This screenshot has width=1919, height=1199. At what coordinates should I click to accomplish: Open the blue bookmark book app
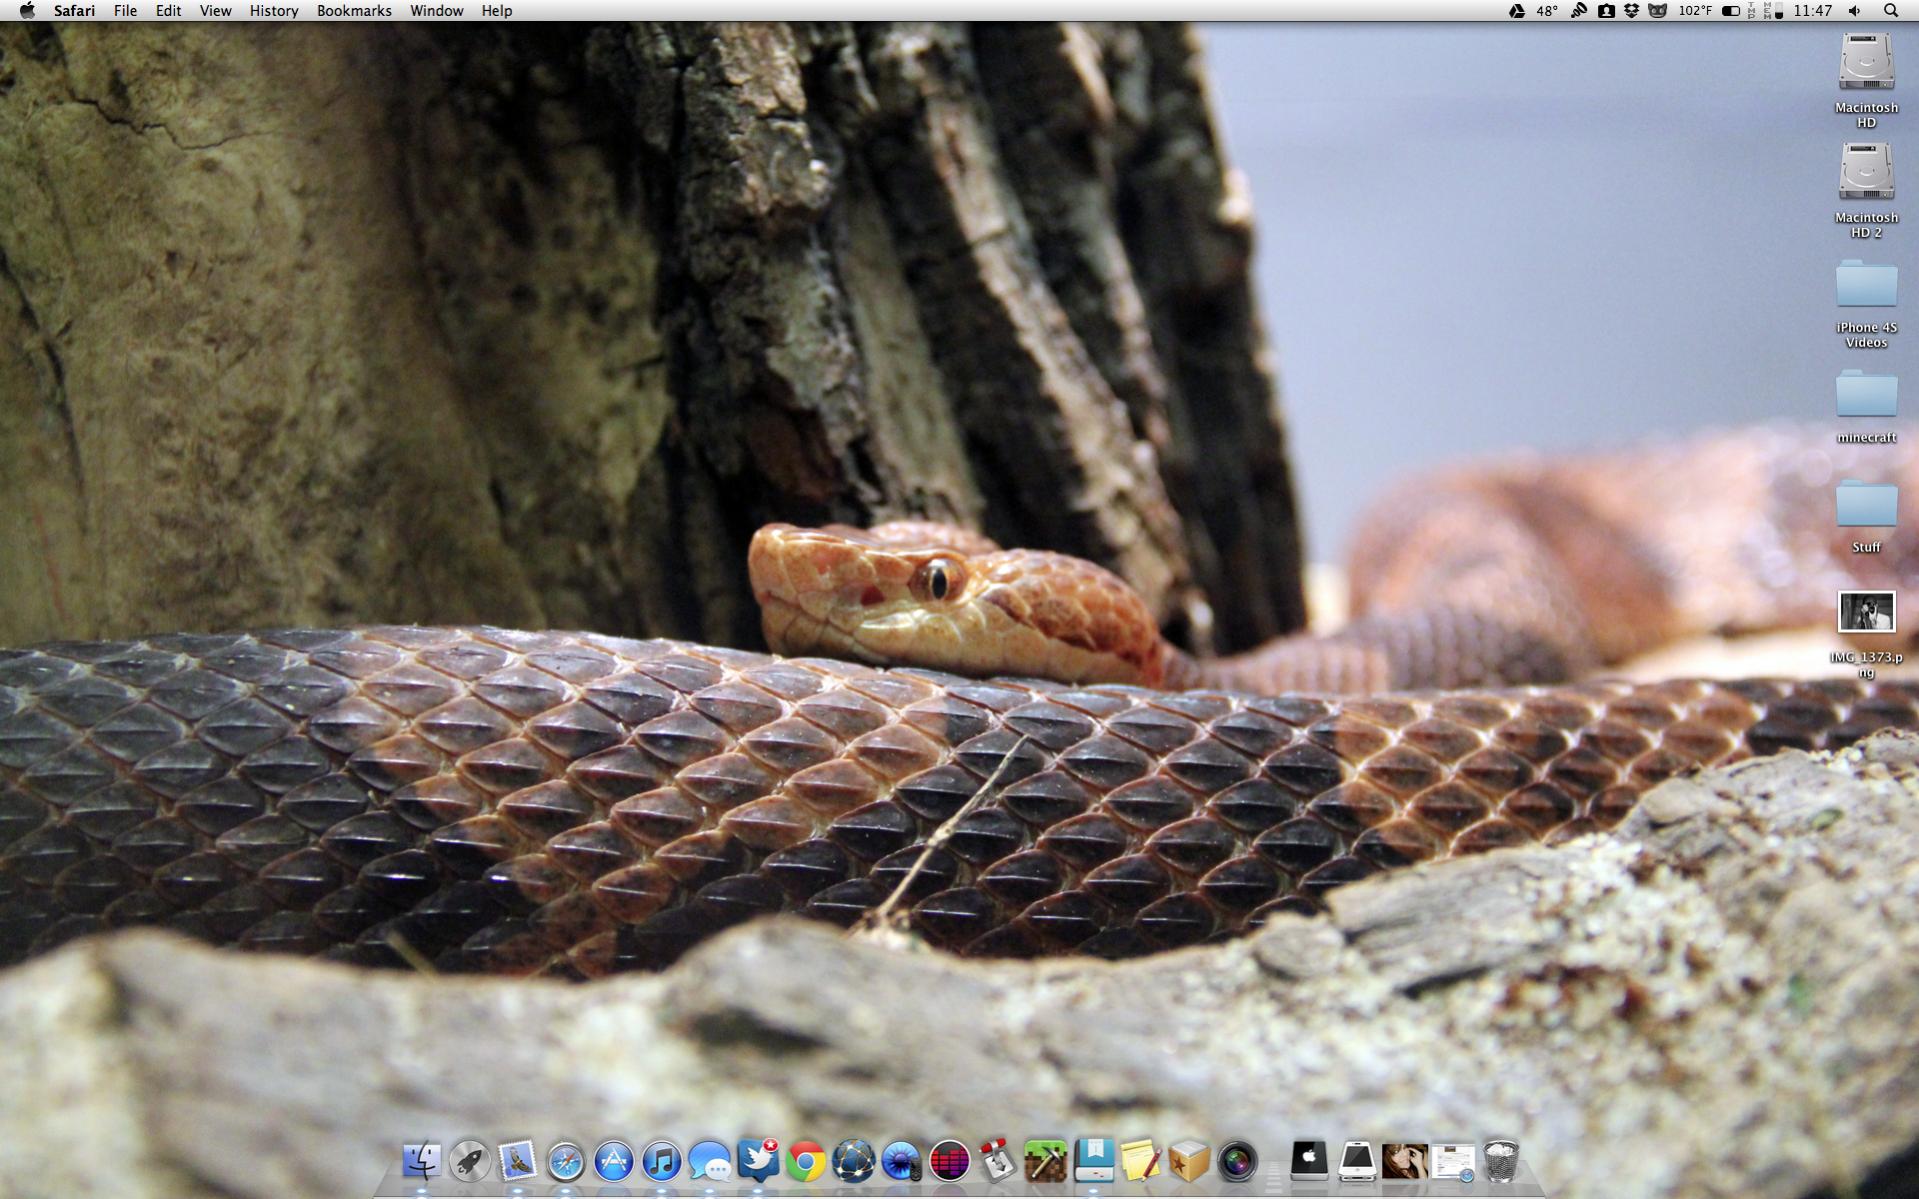point(1093,1160)
